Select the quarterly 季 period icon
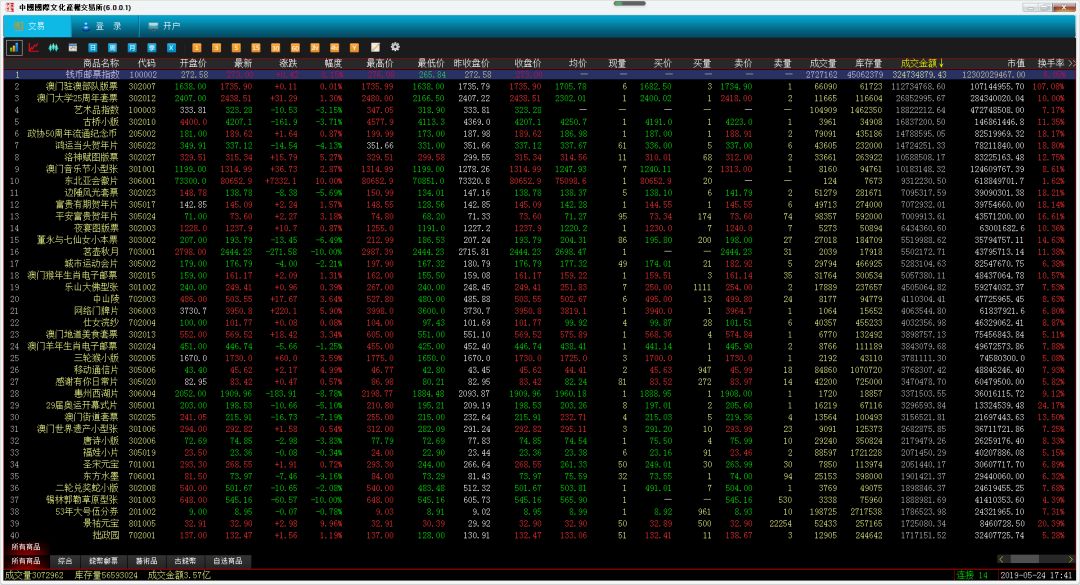This screenshot has height=585, width=1080. tap(152, 48)
